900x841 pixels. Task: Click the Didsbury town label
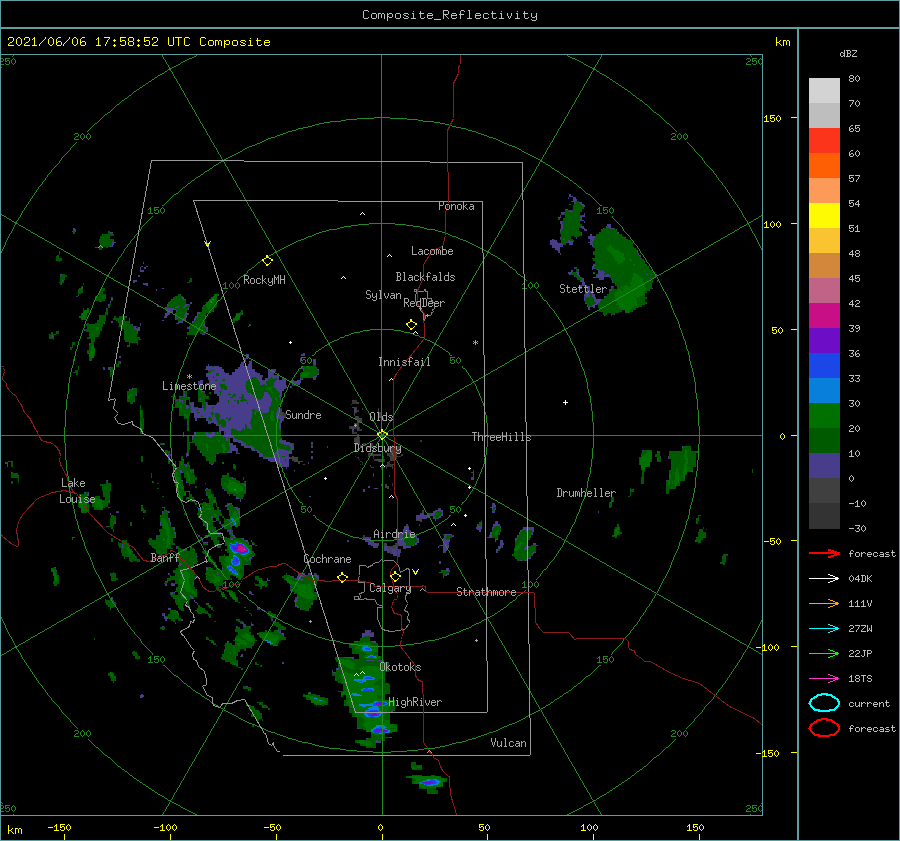[377, 448]
